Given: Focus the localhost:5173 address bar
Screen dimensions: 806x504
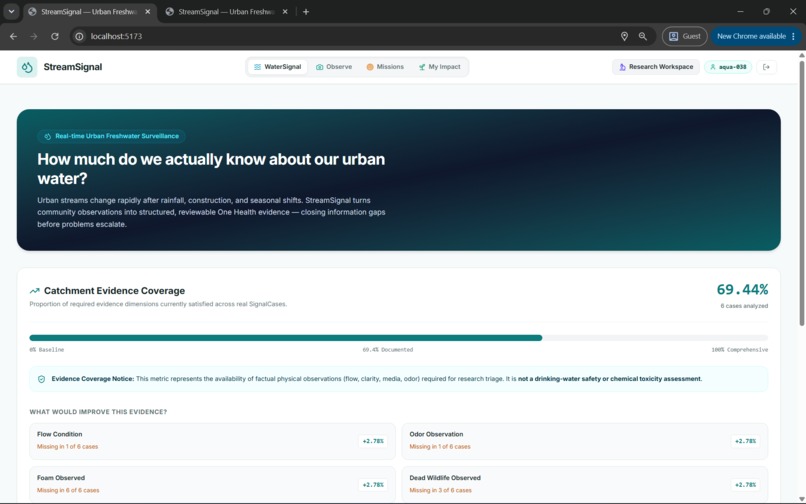Looking at the screenshot, I should point(350,36).
